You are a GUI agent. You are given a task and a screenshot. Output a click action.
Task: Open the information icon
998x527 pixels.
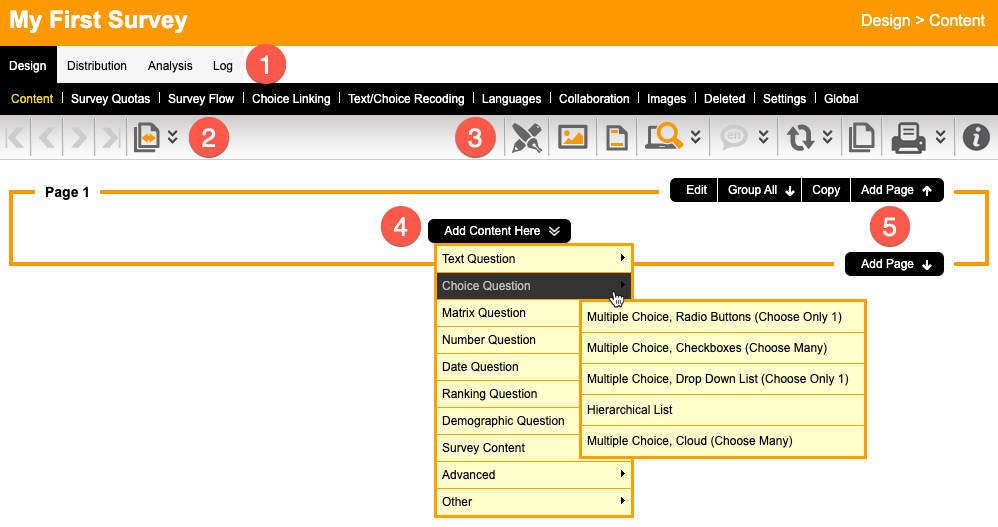975,138
